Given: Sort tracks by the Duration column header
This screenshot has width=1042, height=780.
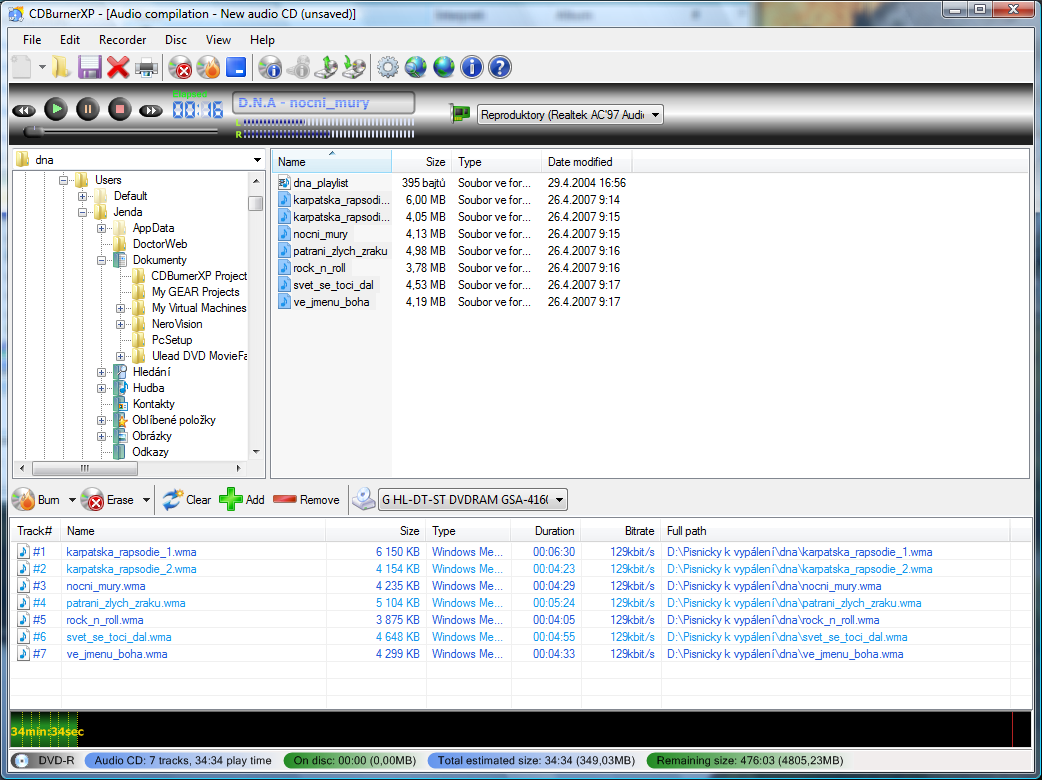Looking at the screenshot, I should click(x=546, y=531).
